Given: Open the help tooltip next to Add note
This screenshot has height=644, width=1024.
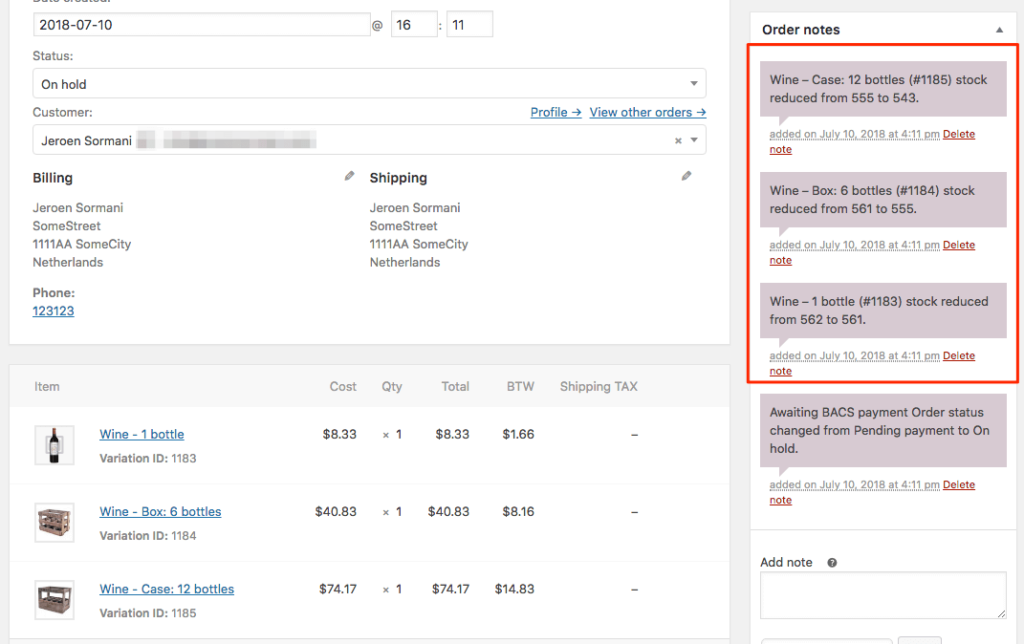Looking at the screenshot, I should (831, 562).
